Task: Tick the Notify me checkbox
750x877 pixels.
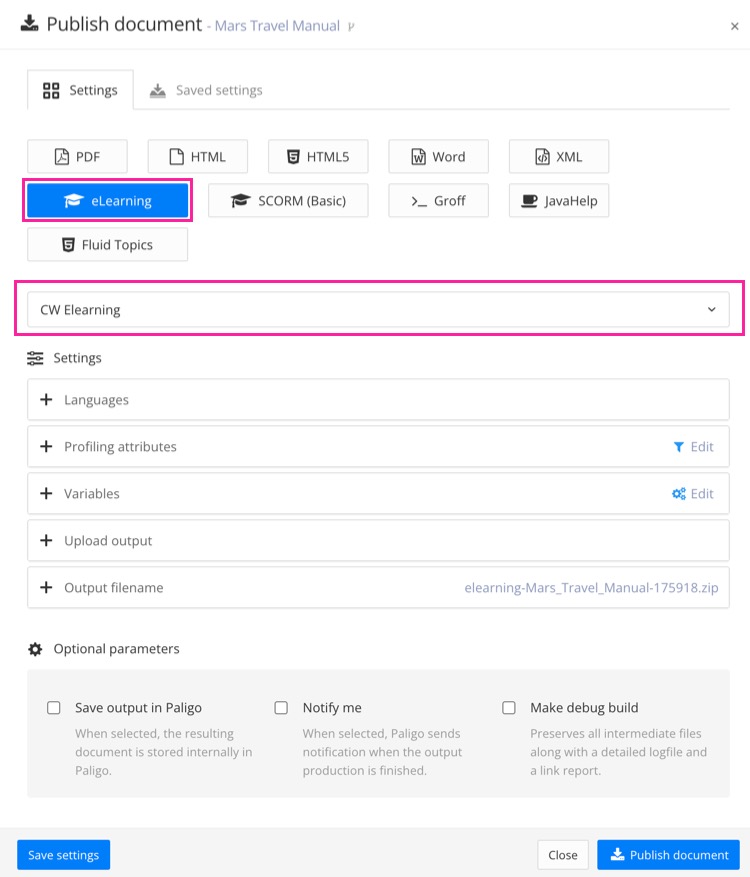Action: [281, 708]
